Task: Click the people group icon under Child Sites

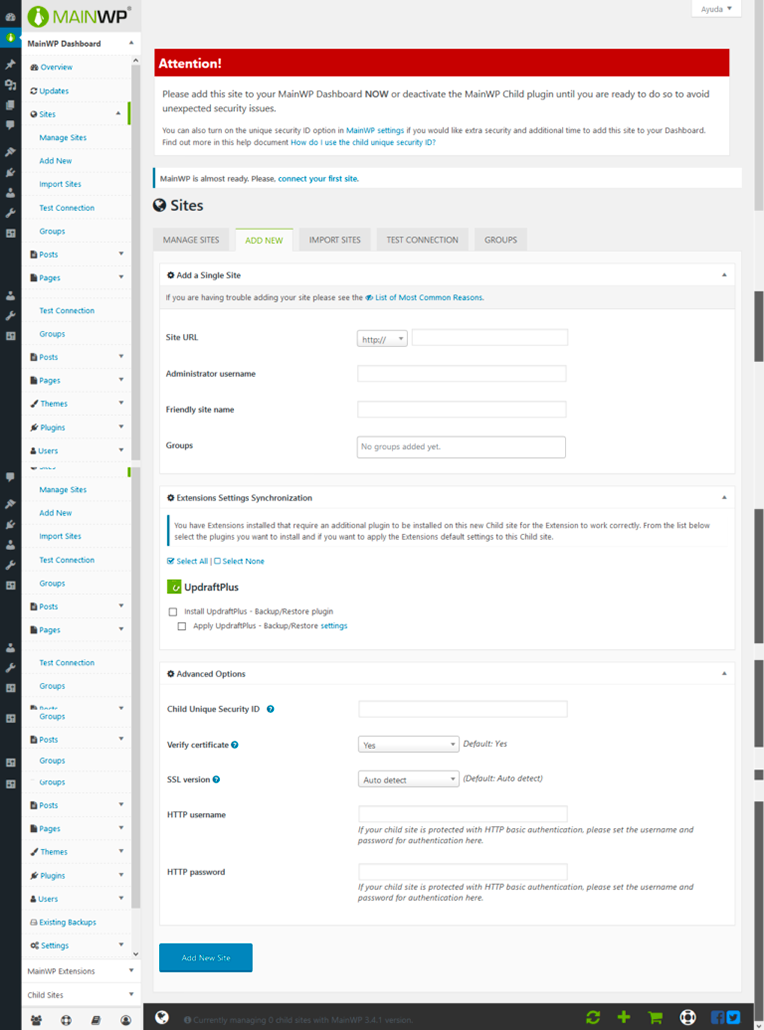Action: (x=36, y=1020)
